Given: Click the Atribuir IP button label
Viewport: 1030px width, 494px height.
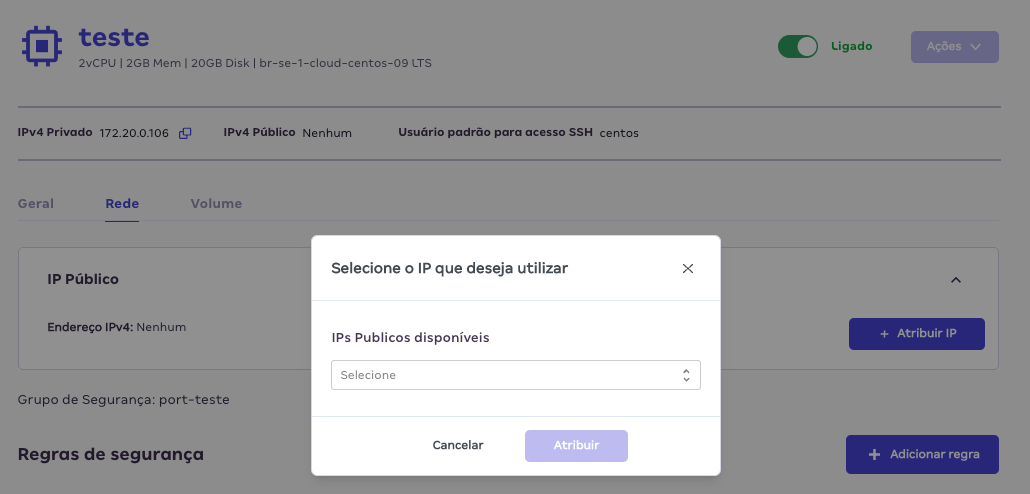Looking at the screenshot, I should (x=927, y=334).
